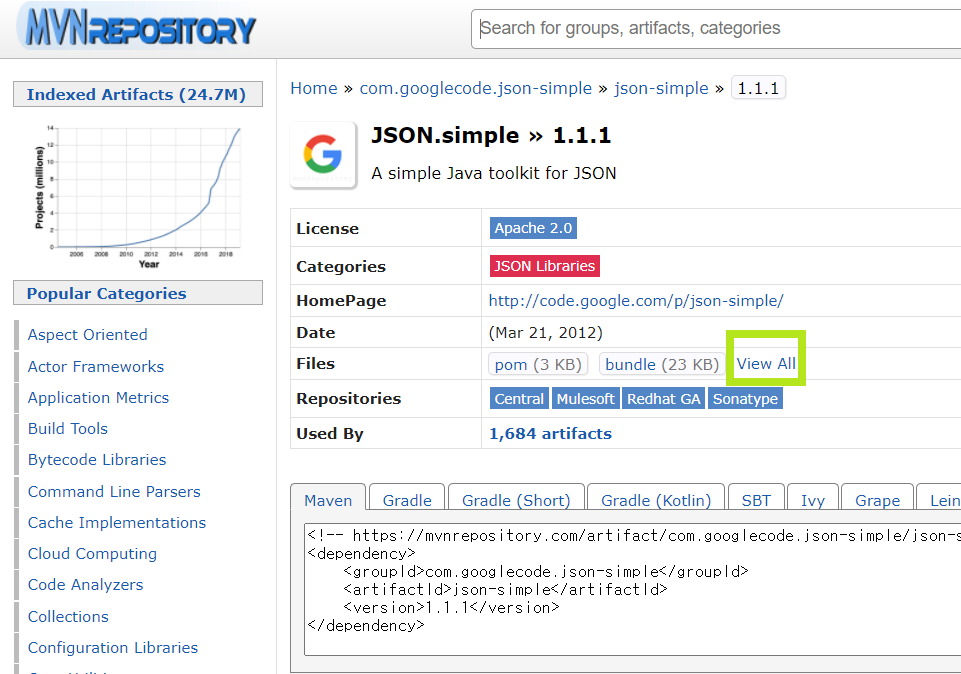The width and height of the screenshot is (961, 674).
Task: Click the MVNRepository logo
Action: pos(139,28)
